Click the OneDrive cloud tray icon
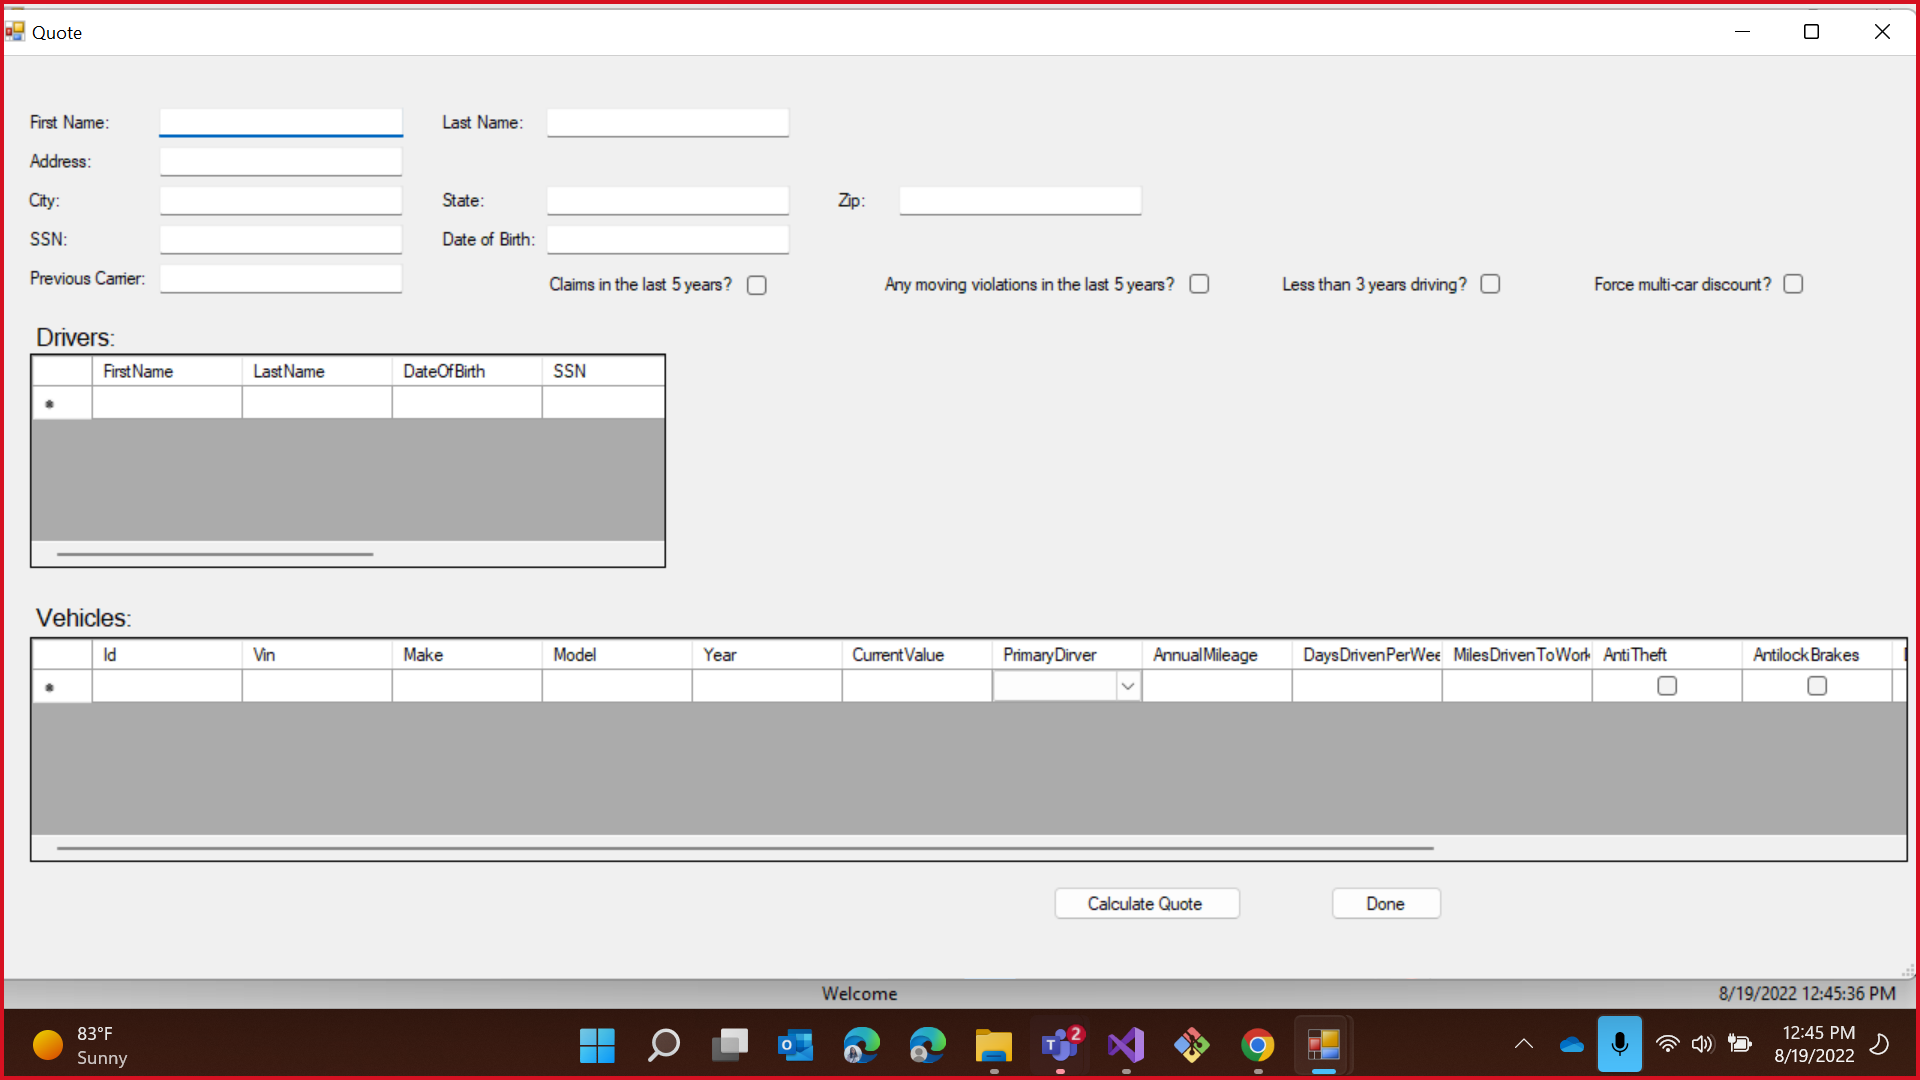Screen dimensions: 1920x1080 1571,1045
